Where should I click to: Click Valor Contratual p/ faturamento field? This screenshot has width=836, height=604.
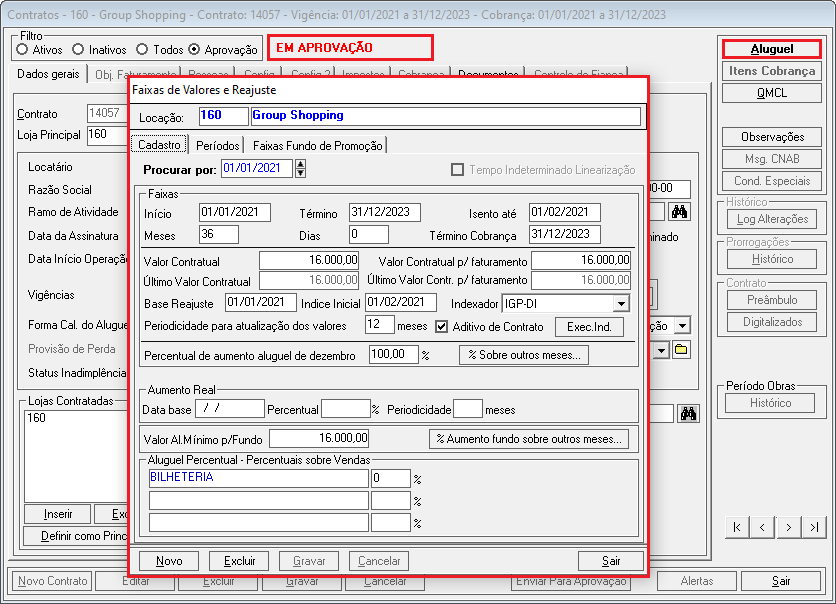581,261
